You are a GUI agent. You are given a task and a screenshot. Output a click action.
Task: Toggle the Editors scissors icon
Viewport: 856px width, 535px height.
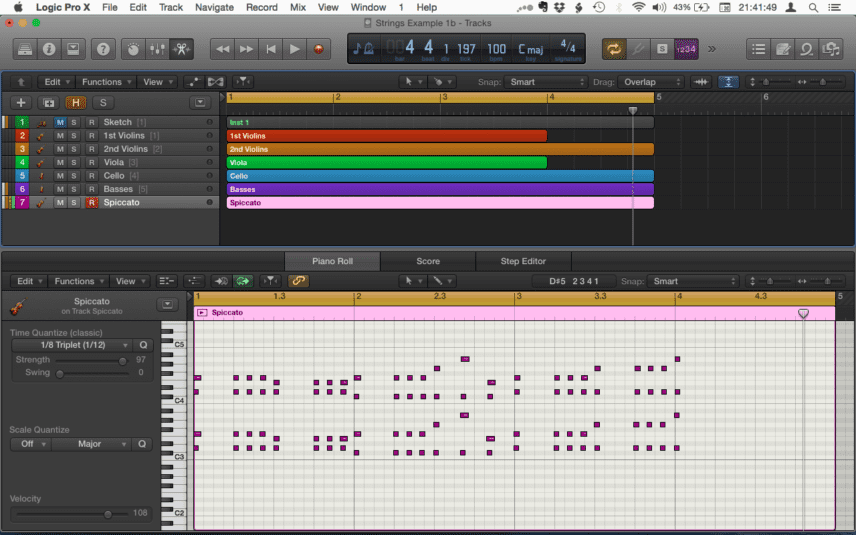pos(181,49)
